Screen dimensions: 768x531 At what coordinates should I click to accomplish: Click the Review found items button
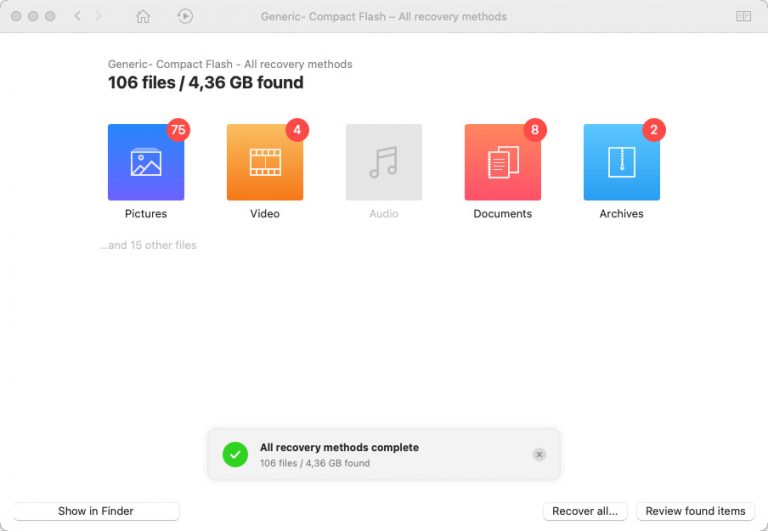(x=695, y=511)
